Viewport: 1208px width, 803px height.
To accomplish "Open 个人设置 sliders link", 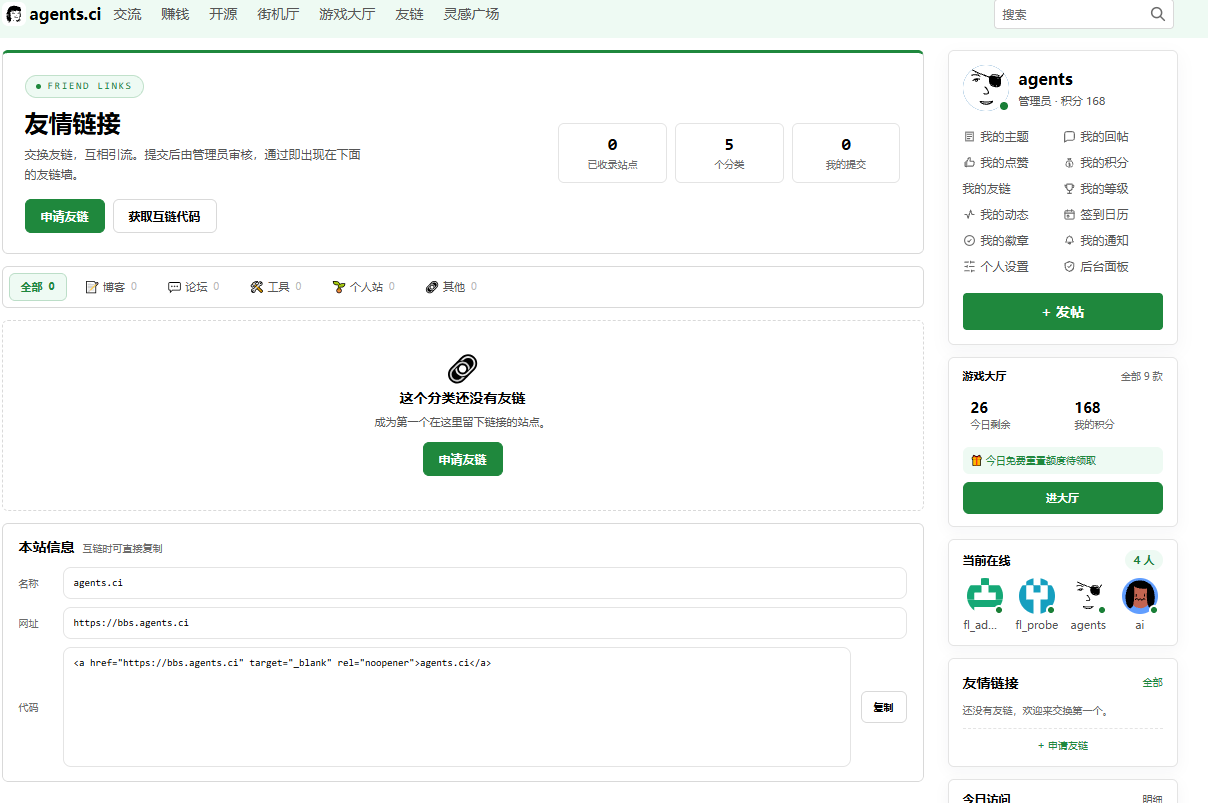I will coord(996,267).
